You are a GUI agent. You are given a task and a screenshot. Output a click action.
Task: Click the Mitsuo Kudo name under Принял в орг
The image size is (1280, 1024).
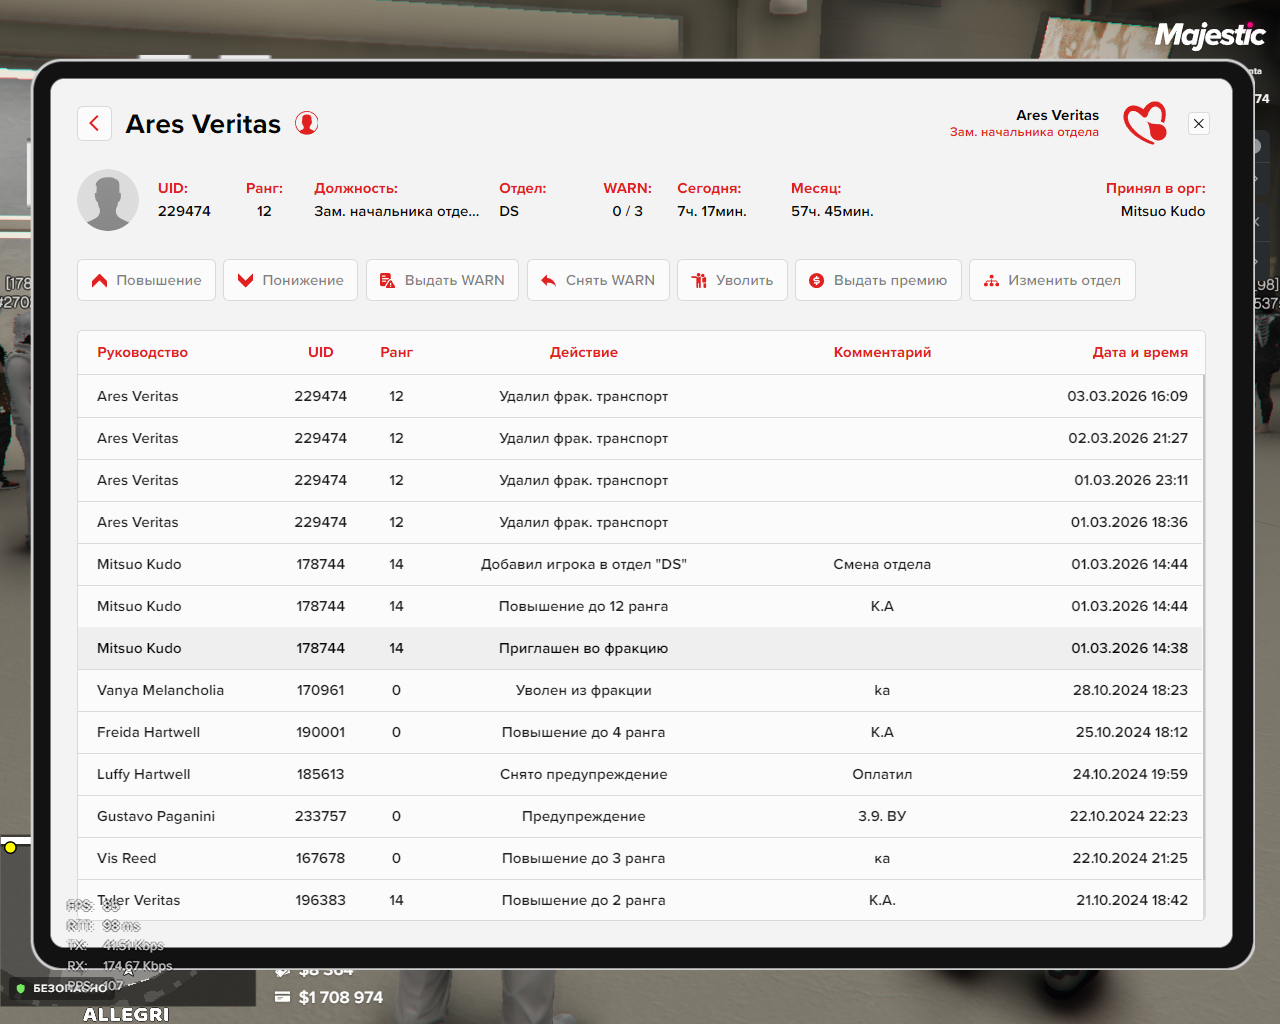1162,211
